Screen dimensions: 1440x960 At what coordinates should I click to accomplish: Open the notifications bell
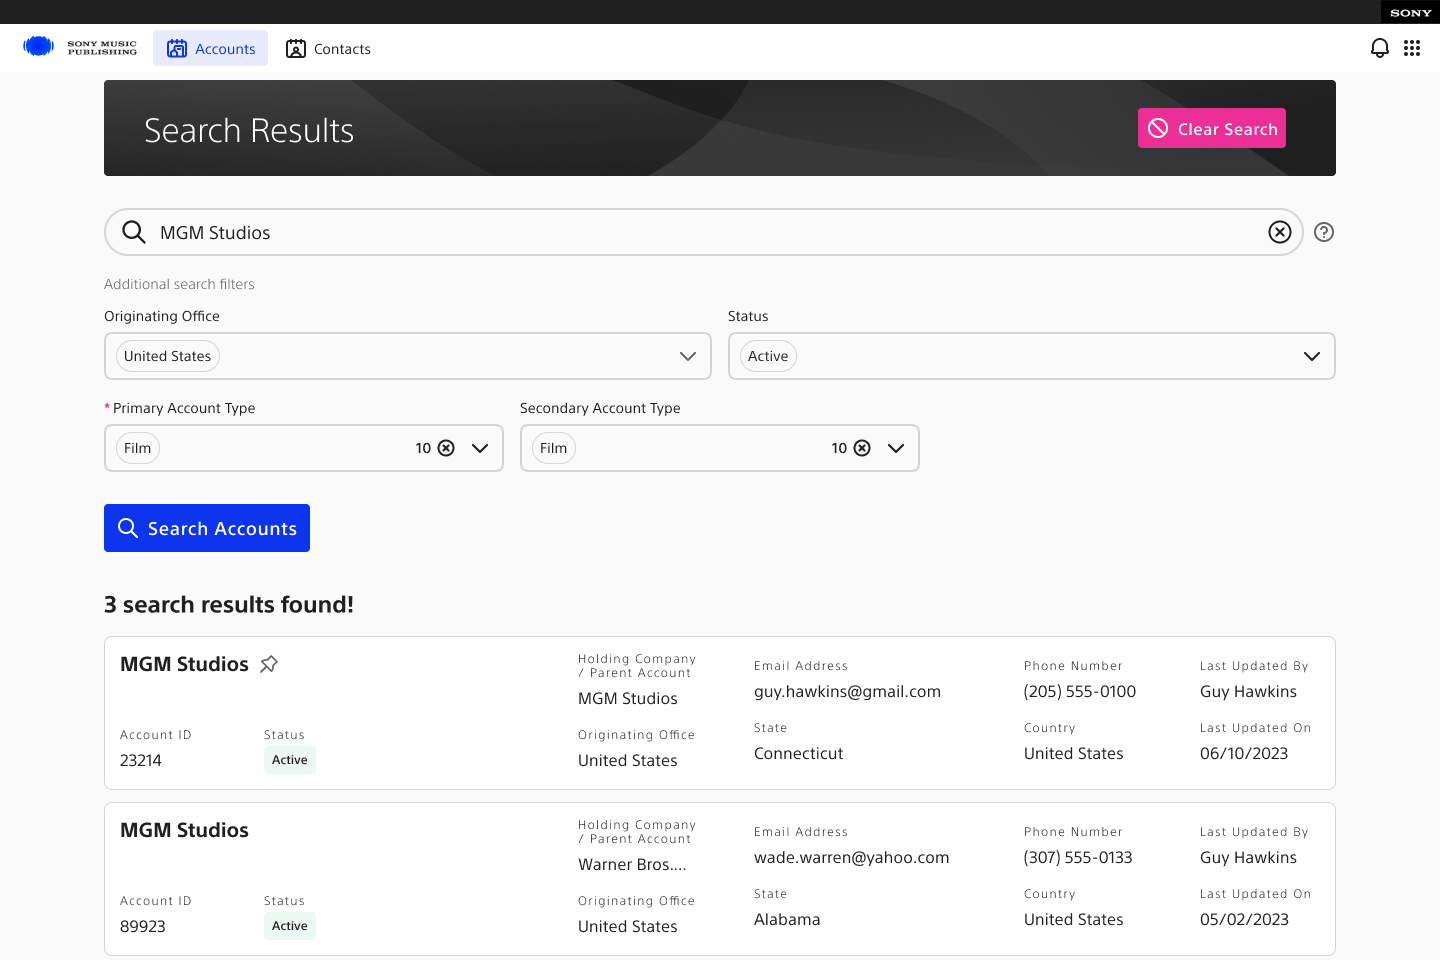coord(1380,48)
